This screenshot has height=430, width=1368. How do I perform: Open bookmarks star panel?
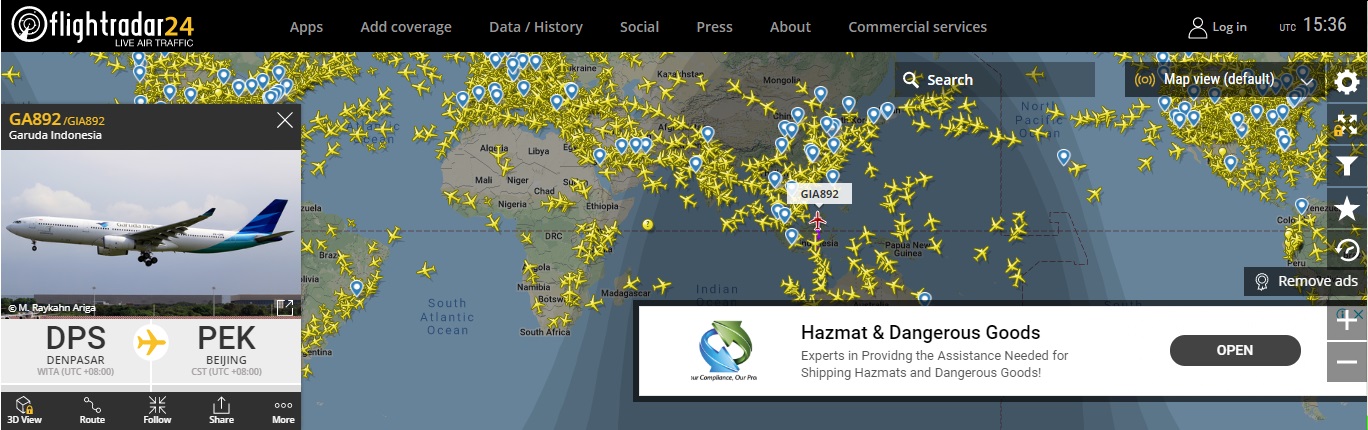pyautogui.click(x=1347, y=210)
